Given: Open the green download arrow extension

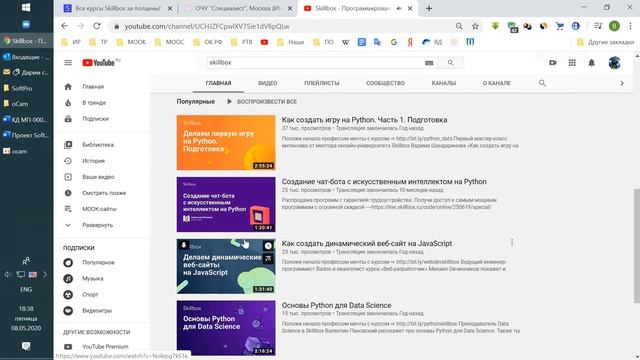Looking at the screenshot, I should click(495, 26).
